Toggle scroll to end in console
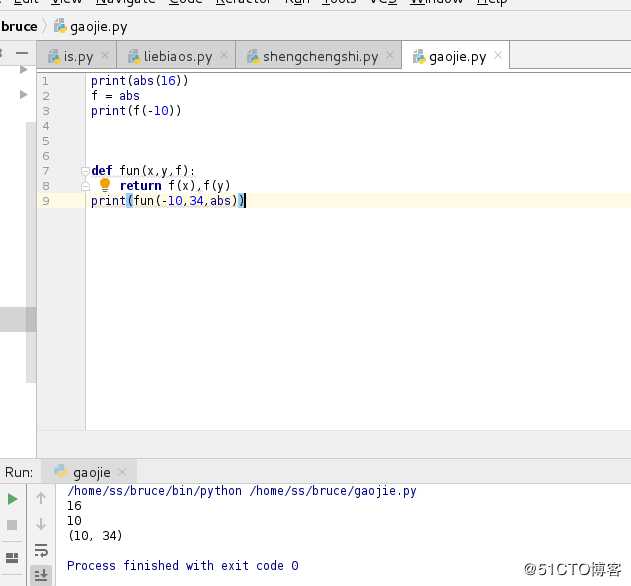The height and width of the screenshot is (586, 631). (41, 575)
